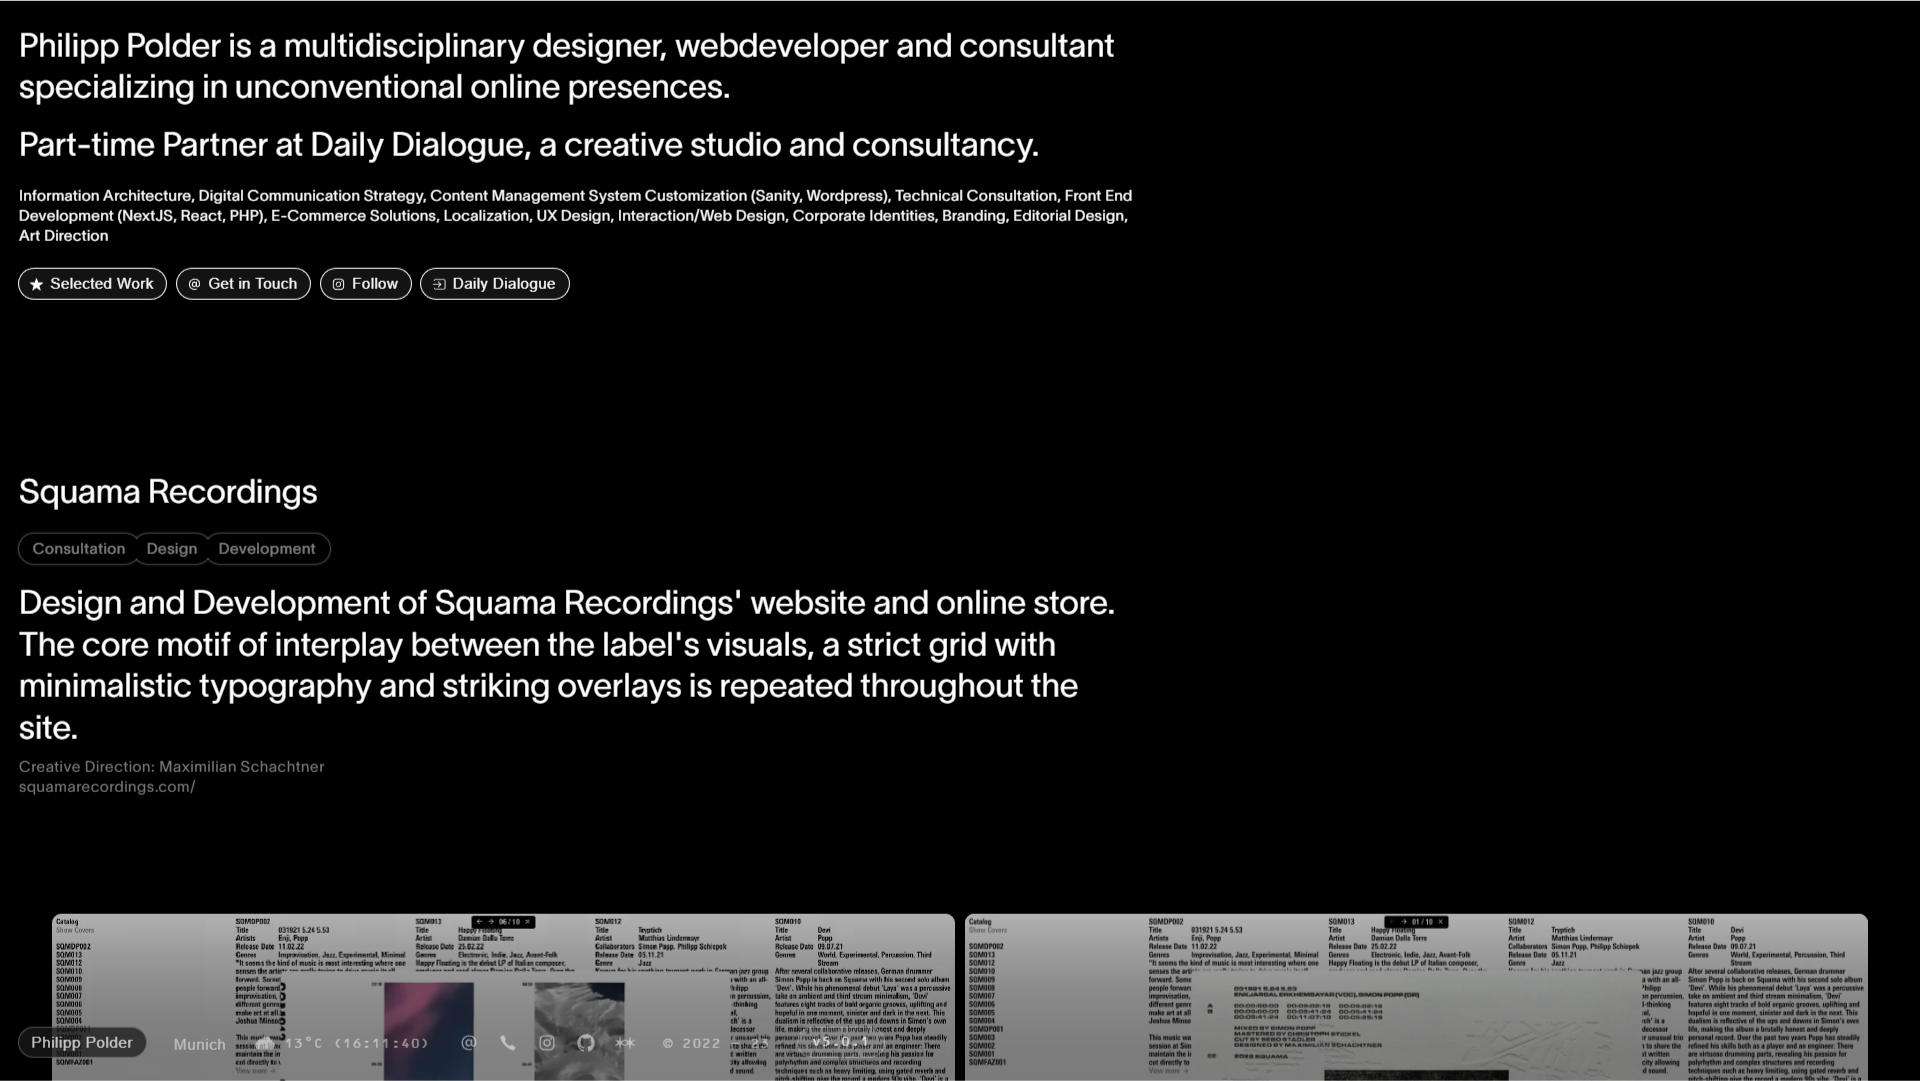
Task: Open the Instagram icon in footer
Action: pos(547,1043)
